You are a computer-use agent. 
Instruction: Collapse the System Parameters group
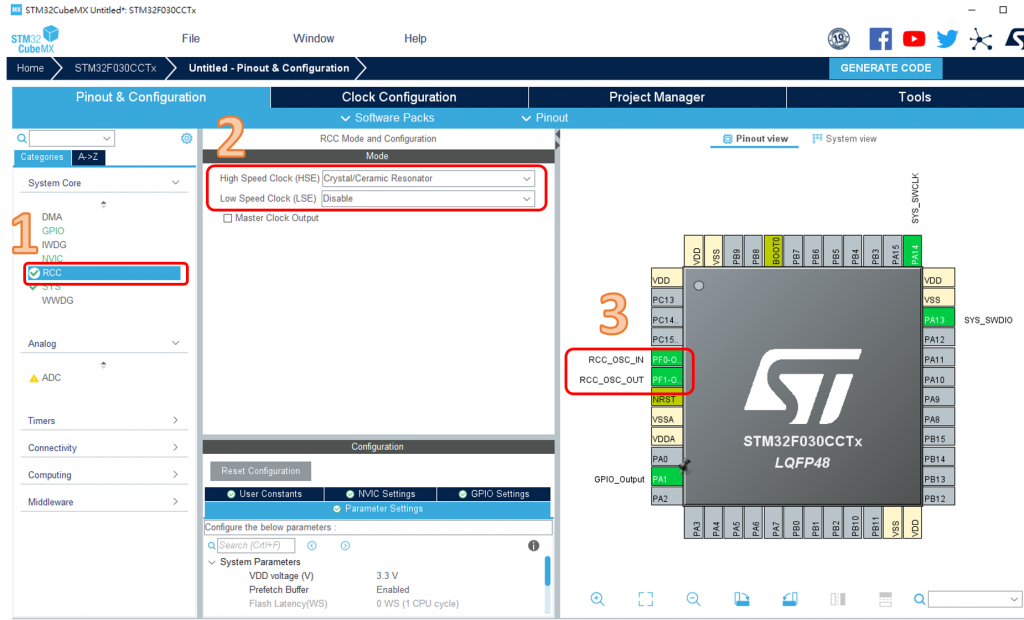[x=212, y=562]
